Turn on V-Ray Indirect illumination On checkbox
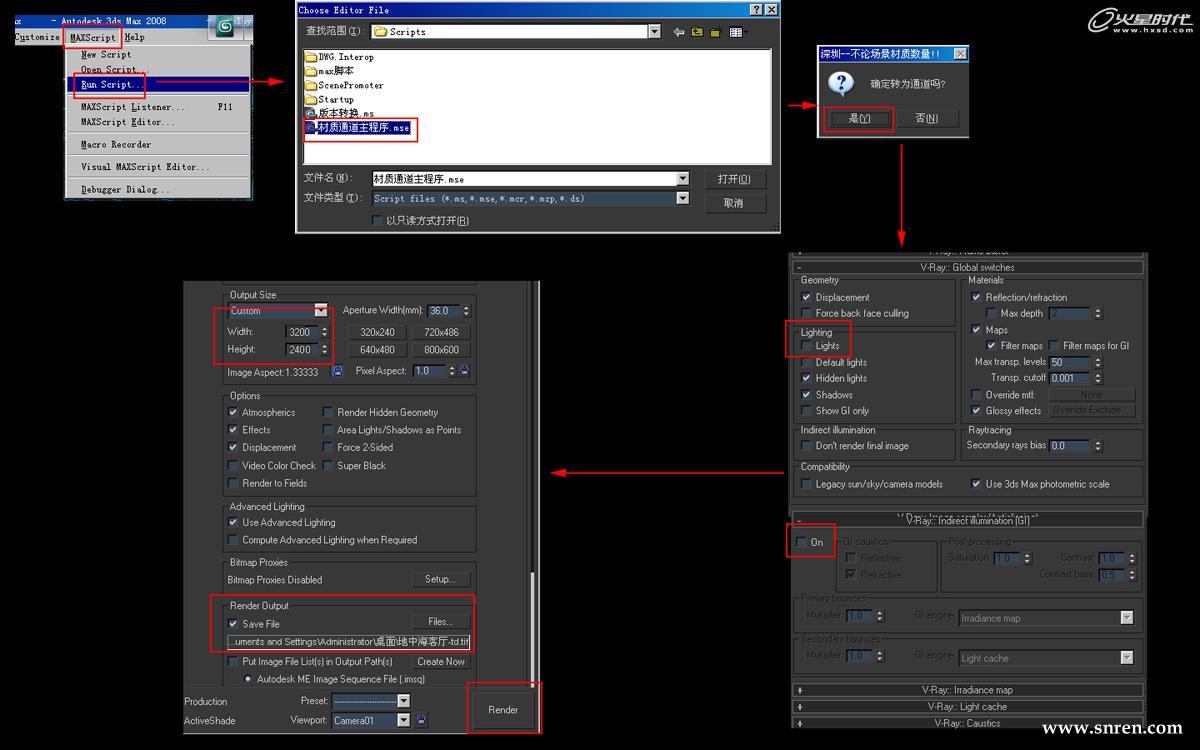This screenshot has height=750, width=1200. [x=800, y=542]
